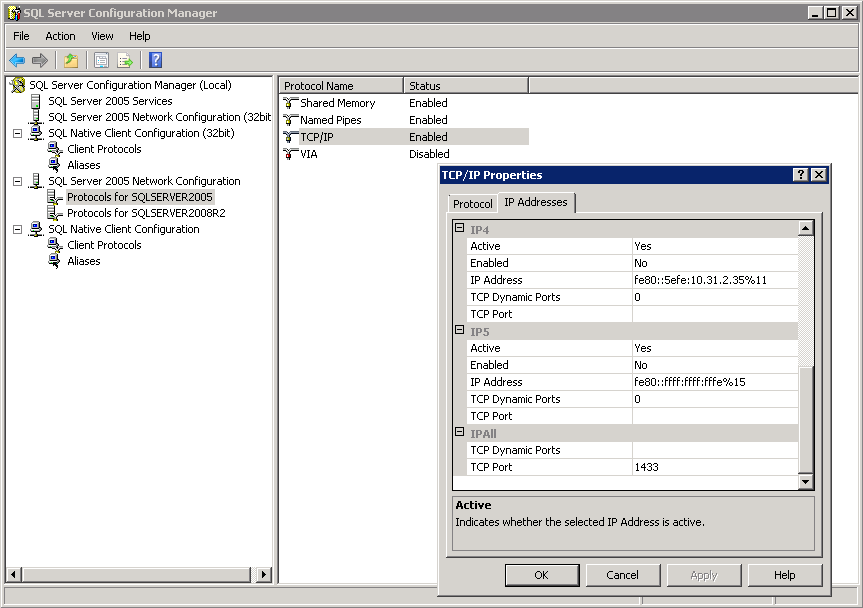863x608 pixels.
Task: Sort by Protocol Name column header
Action: (x=341, y=86)
